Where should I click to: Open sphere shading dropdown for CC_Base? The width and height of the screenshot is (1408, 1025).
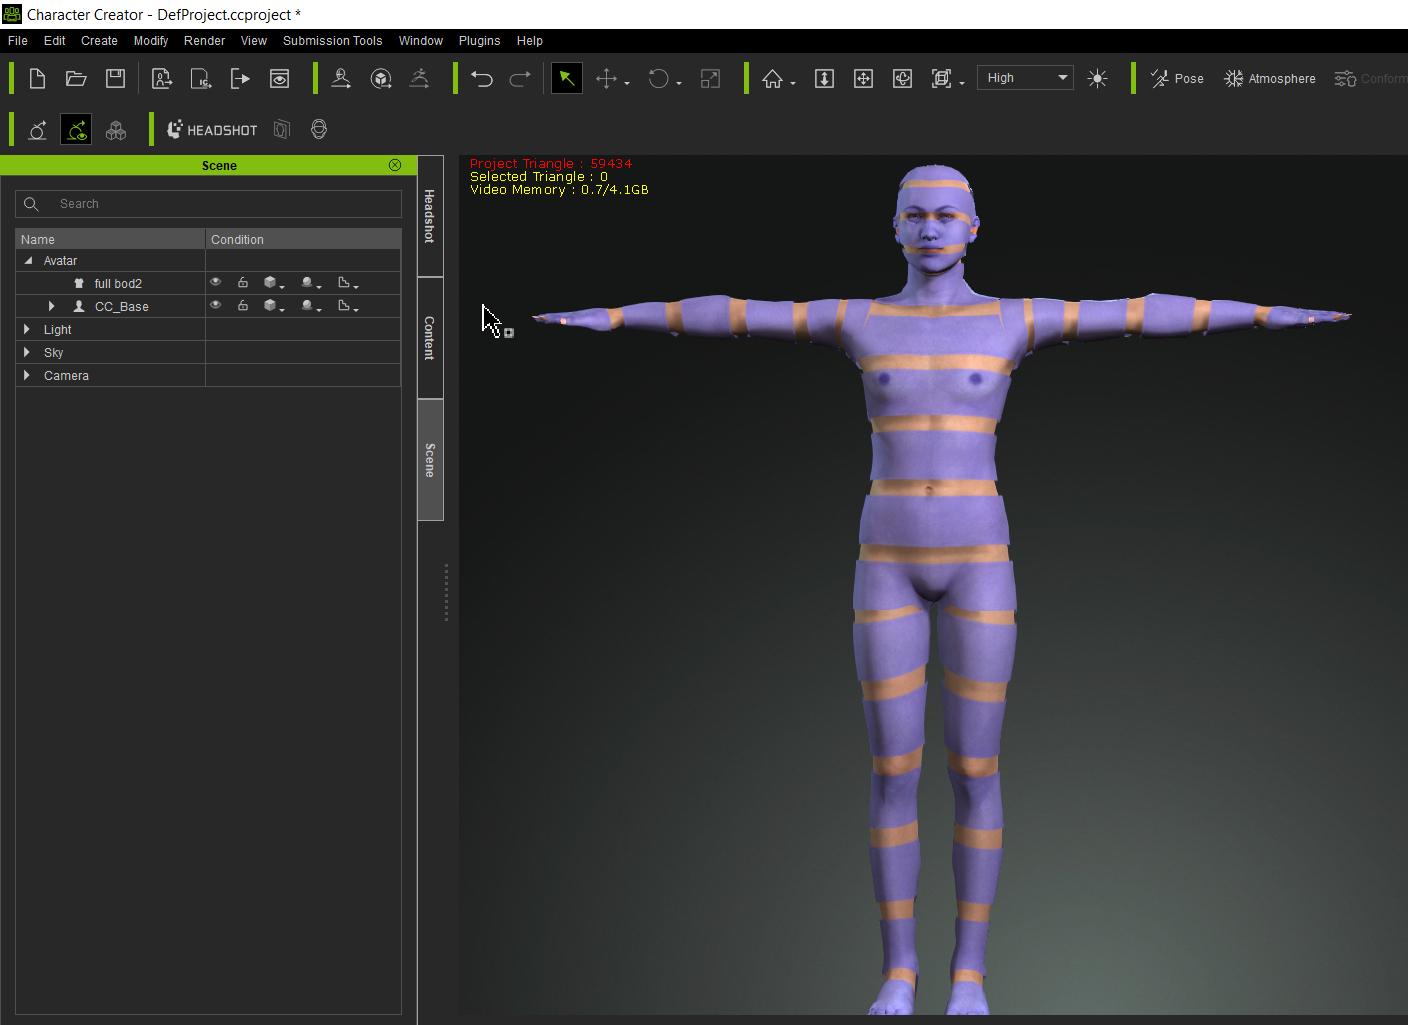point(310,306)
